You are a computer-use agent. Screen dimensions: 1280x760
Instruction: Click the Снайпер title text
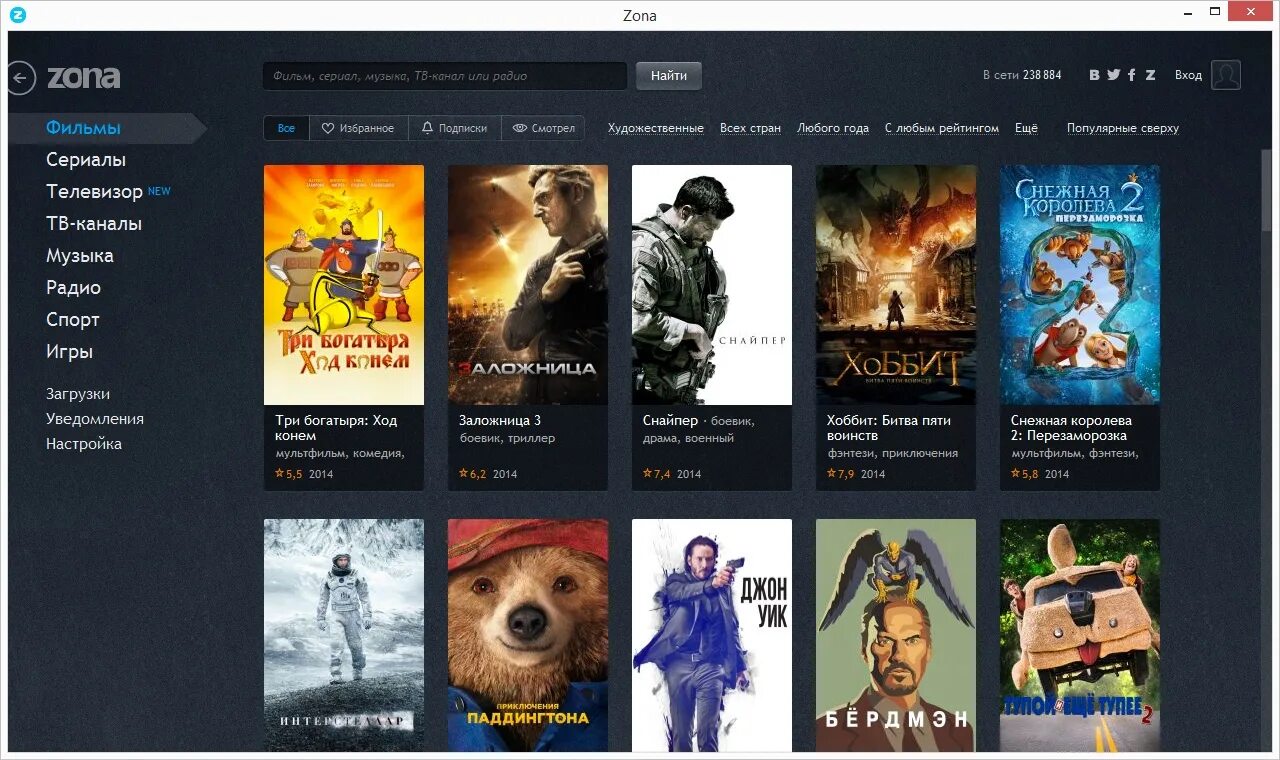670,420
